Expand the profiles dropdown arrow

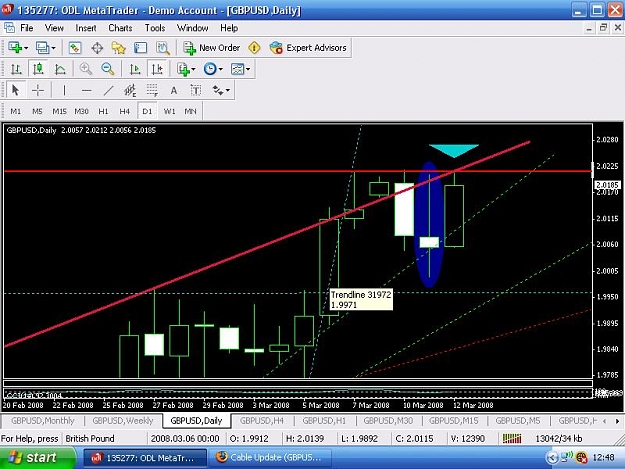point(53,48)
